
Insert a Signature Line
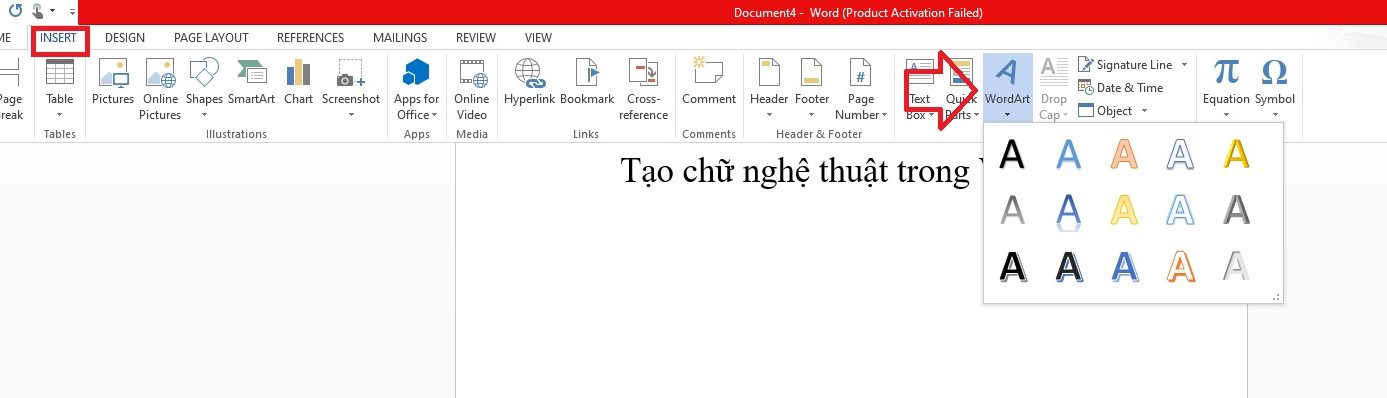click(1126, 65)
